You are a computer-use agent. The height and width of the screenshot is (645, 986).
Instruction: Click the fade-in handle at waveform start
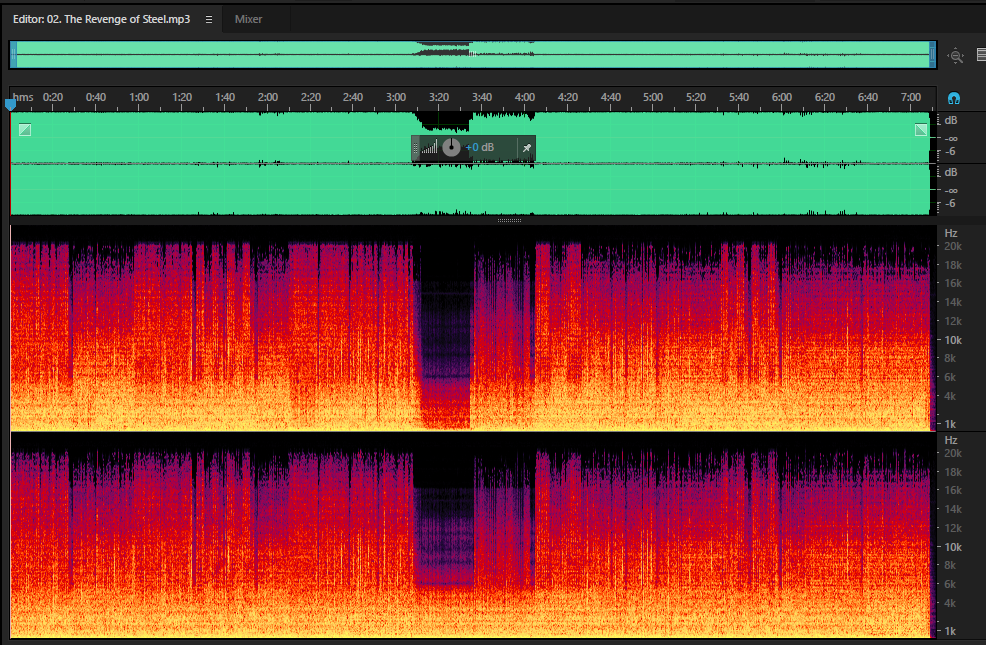pos(25,130)
